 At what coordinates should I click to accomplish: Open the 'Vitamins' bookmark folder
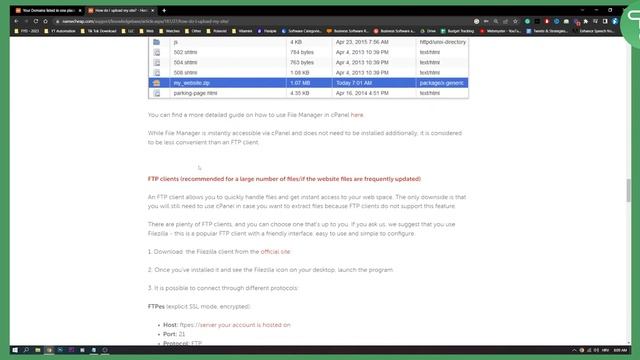pyautogui.click(x=242, y=31)
